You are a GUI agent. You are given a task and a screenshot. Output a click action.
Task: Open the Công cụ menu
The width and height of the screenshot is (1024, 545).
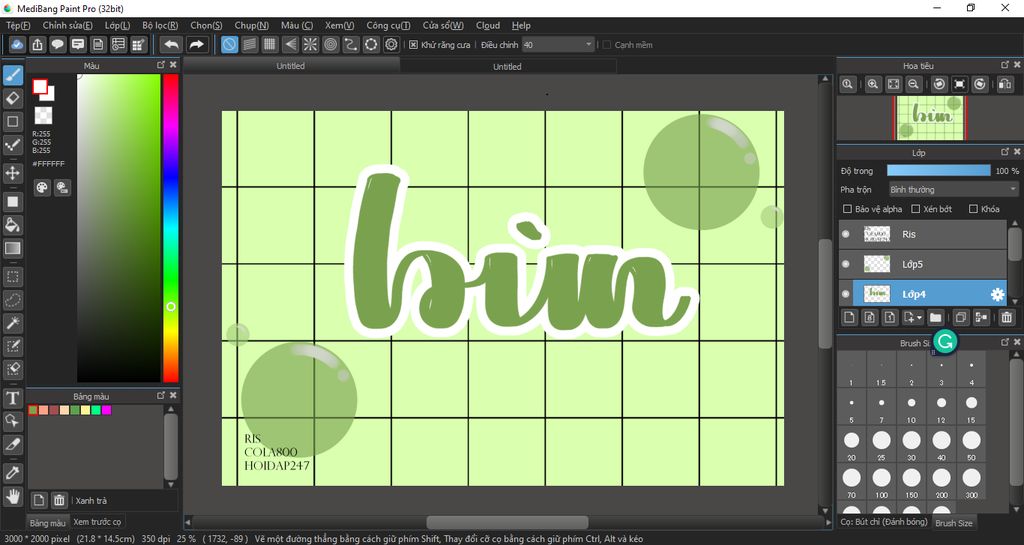point(388,25)
